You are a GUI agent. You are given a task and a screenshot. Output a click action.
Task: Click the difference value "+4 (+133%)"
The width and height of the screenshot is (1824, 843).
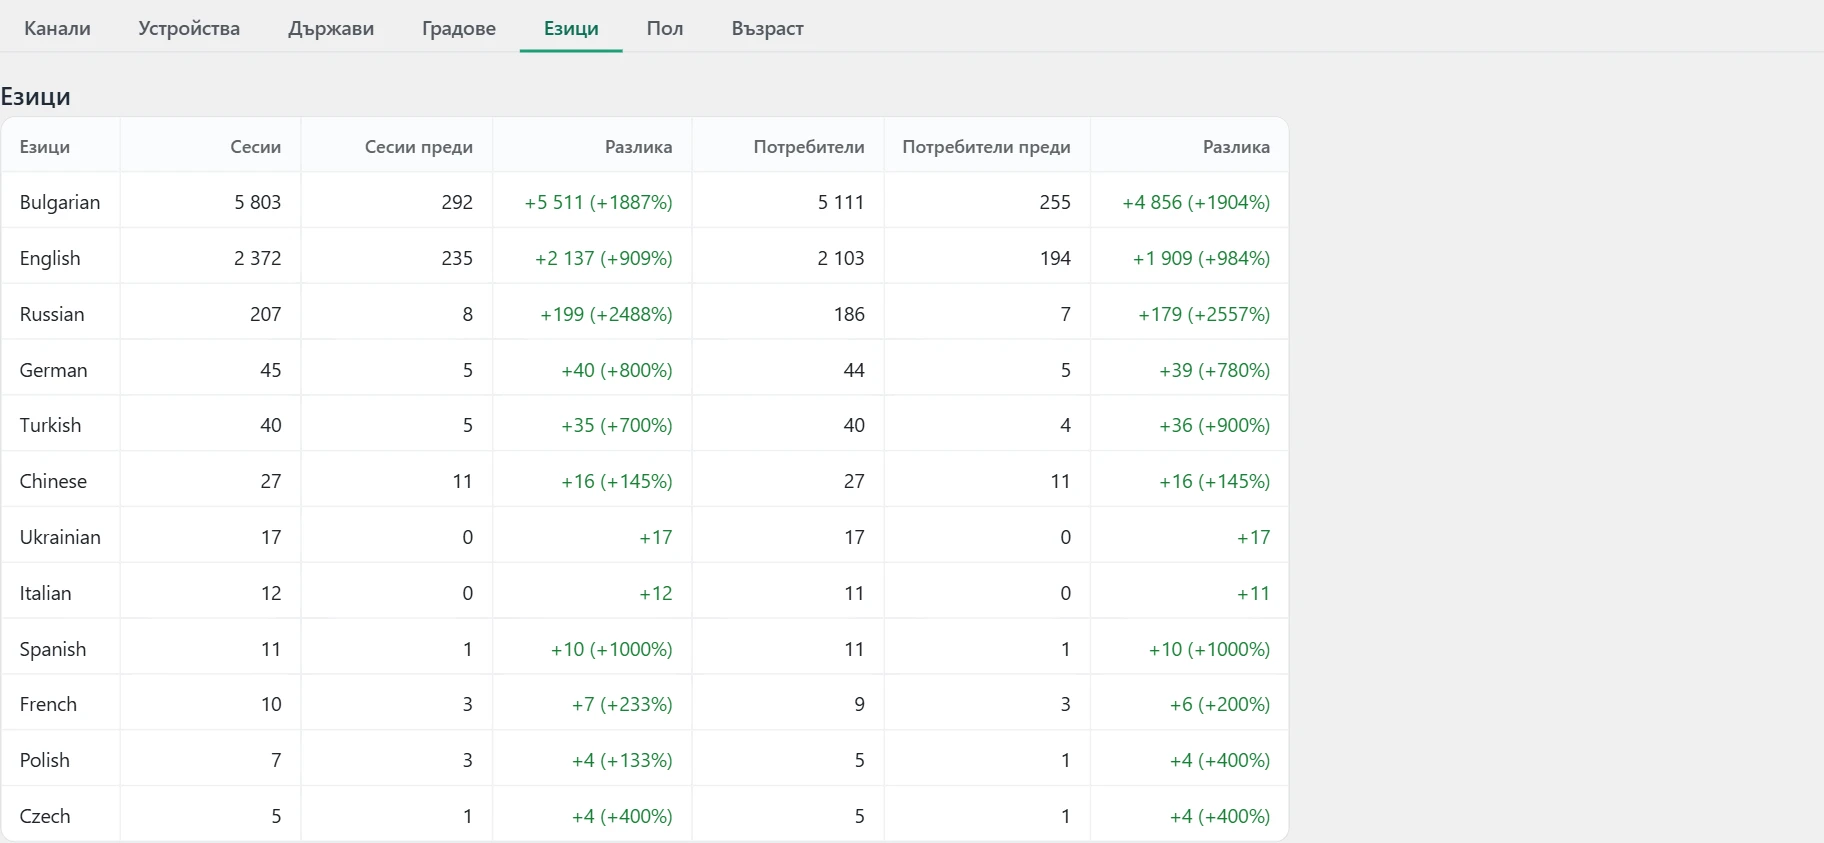coord(622,760)
